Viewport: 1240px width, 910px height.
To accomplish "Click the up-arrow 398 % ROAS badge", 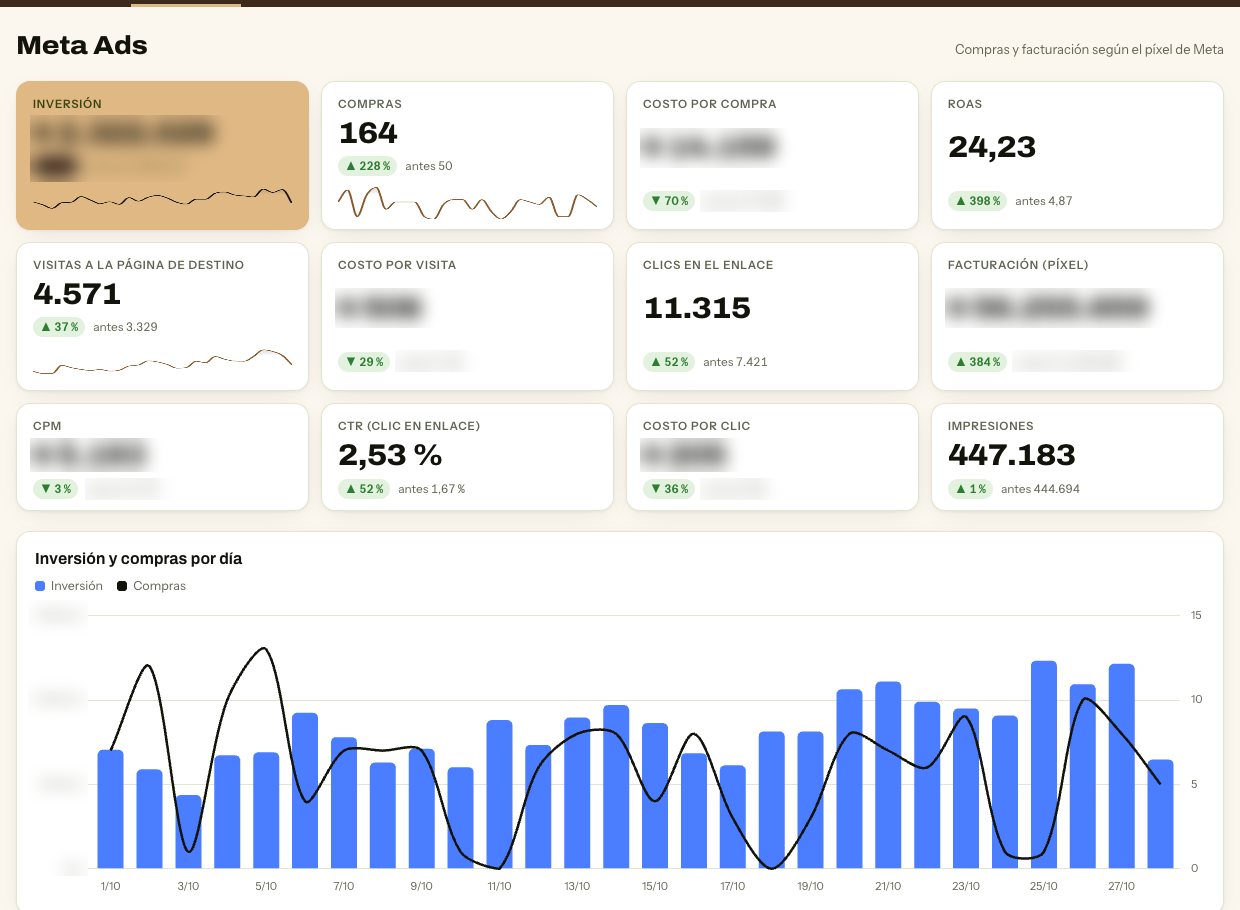I will [977, 201].
